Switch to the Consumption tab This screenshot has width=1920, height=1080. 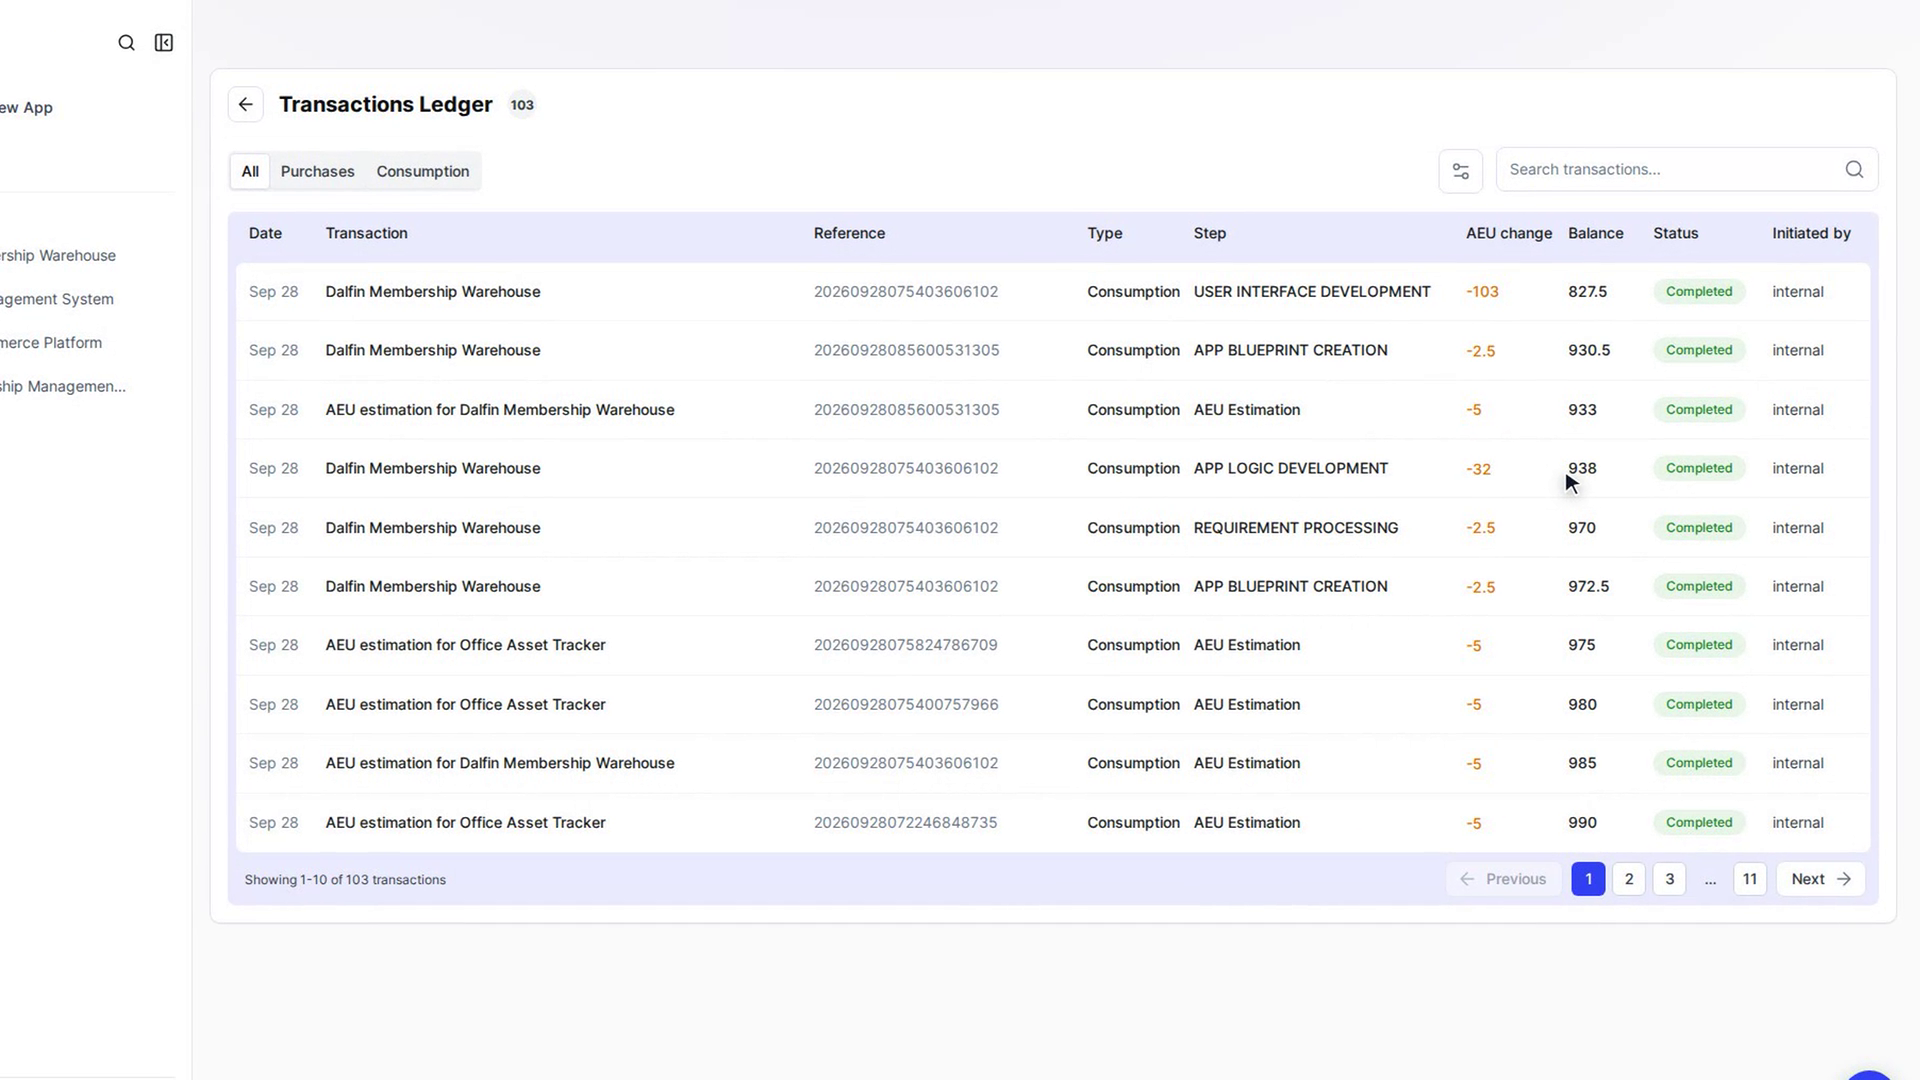coord(423,172)
